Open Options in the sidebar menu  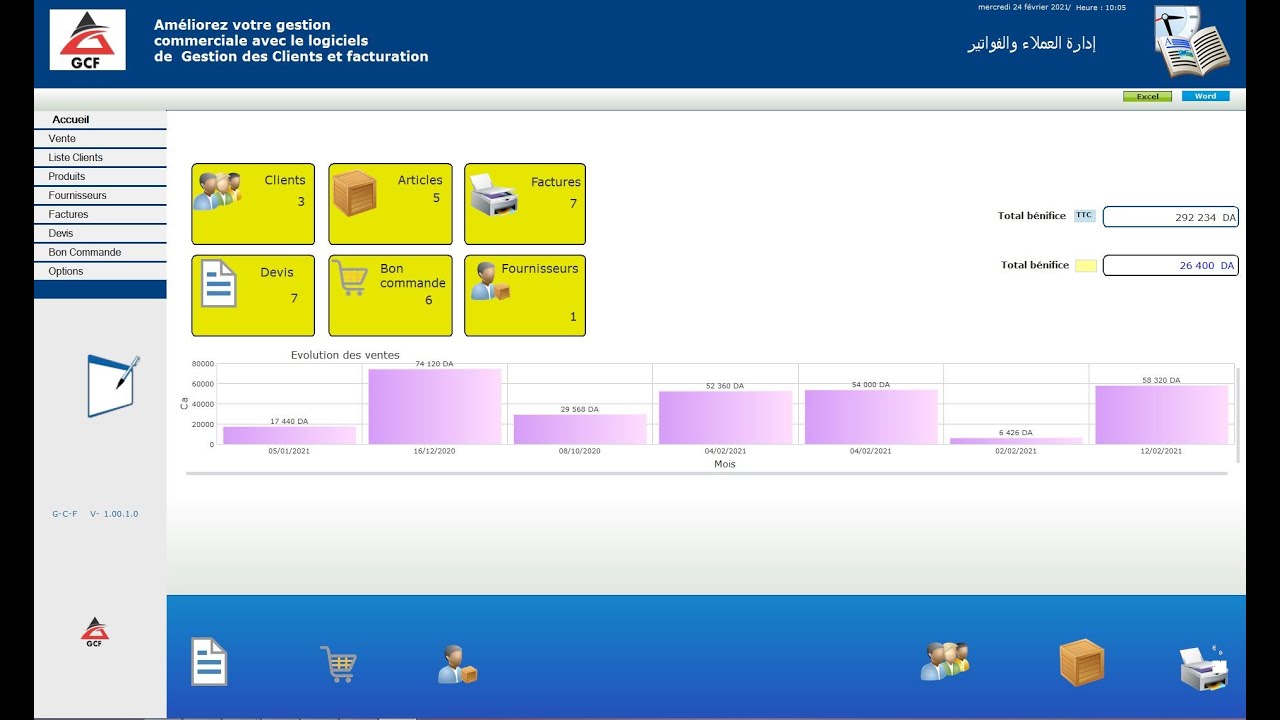[x=100, y=272]
